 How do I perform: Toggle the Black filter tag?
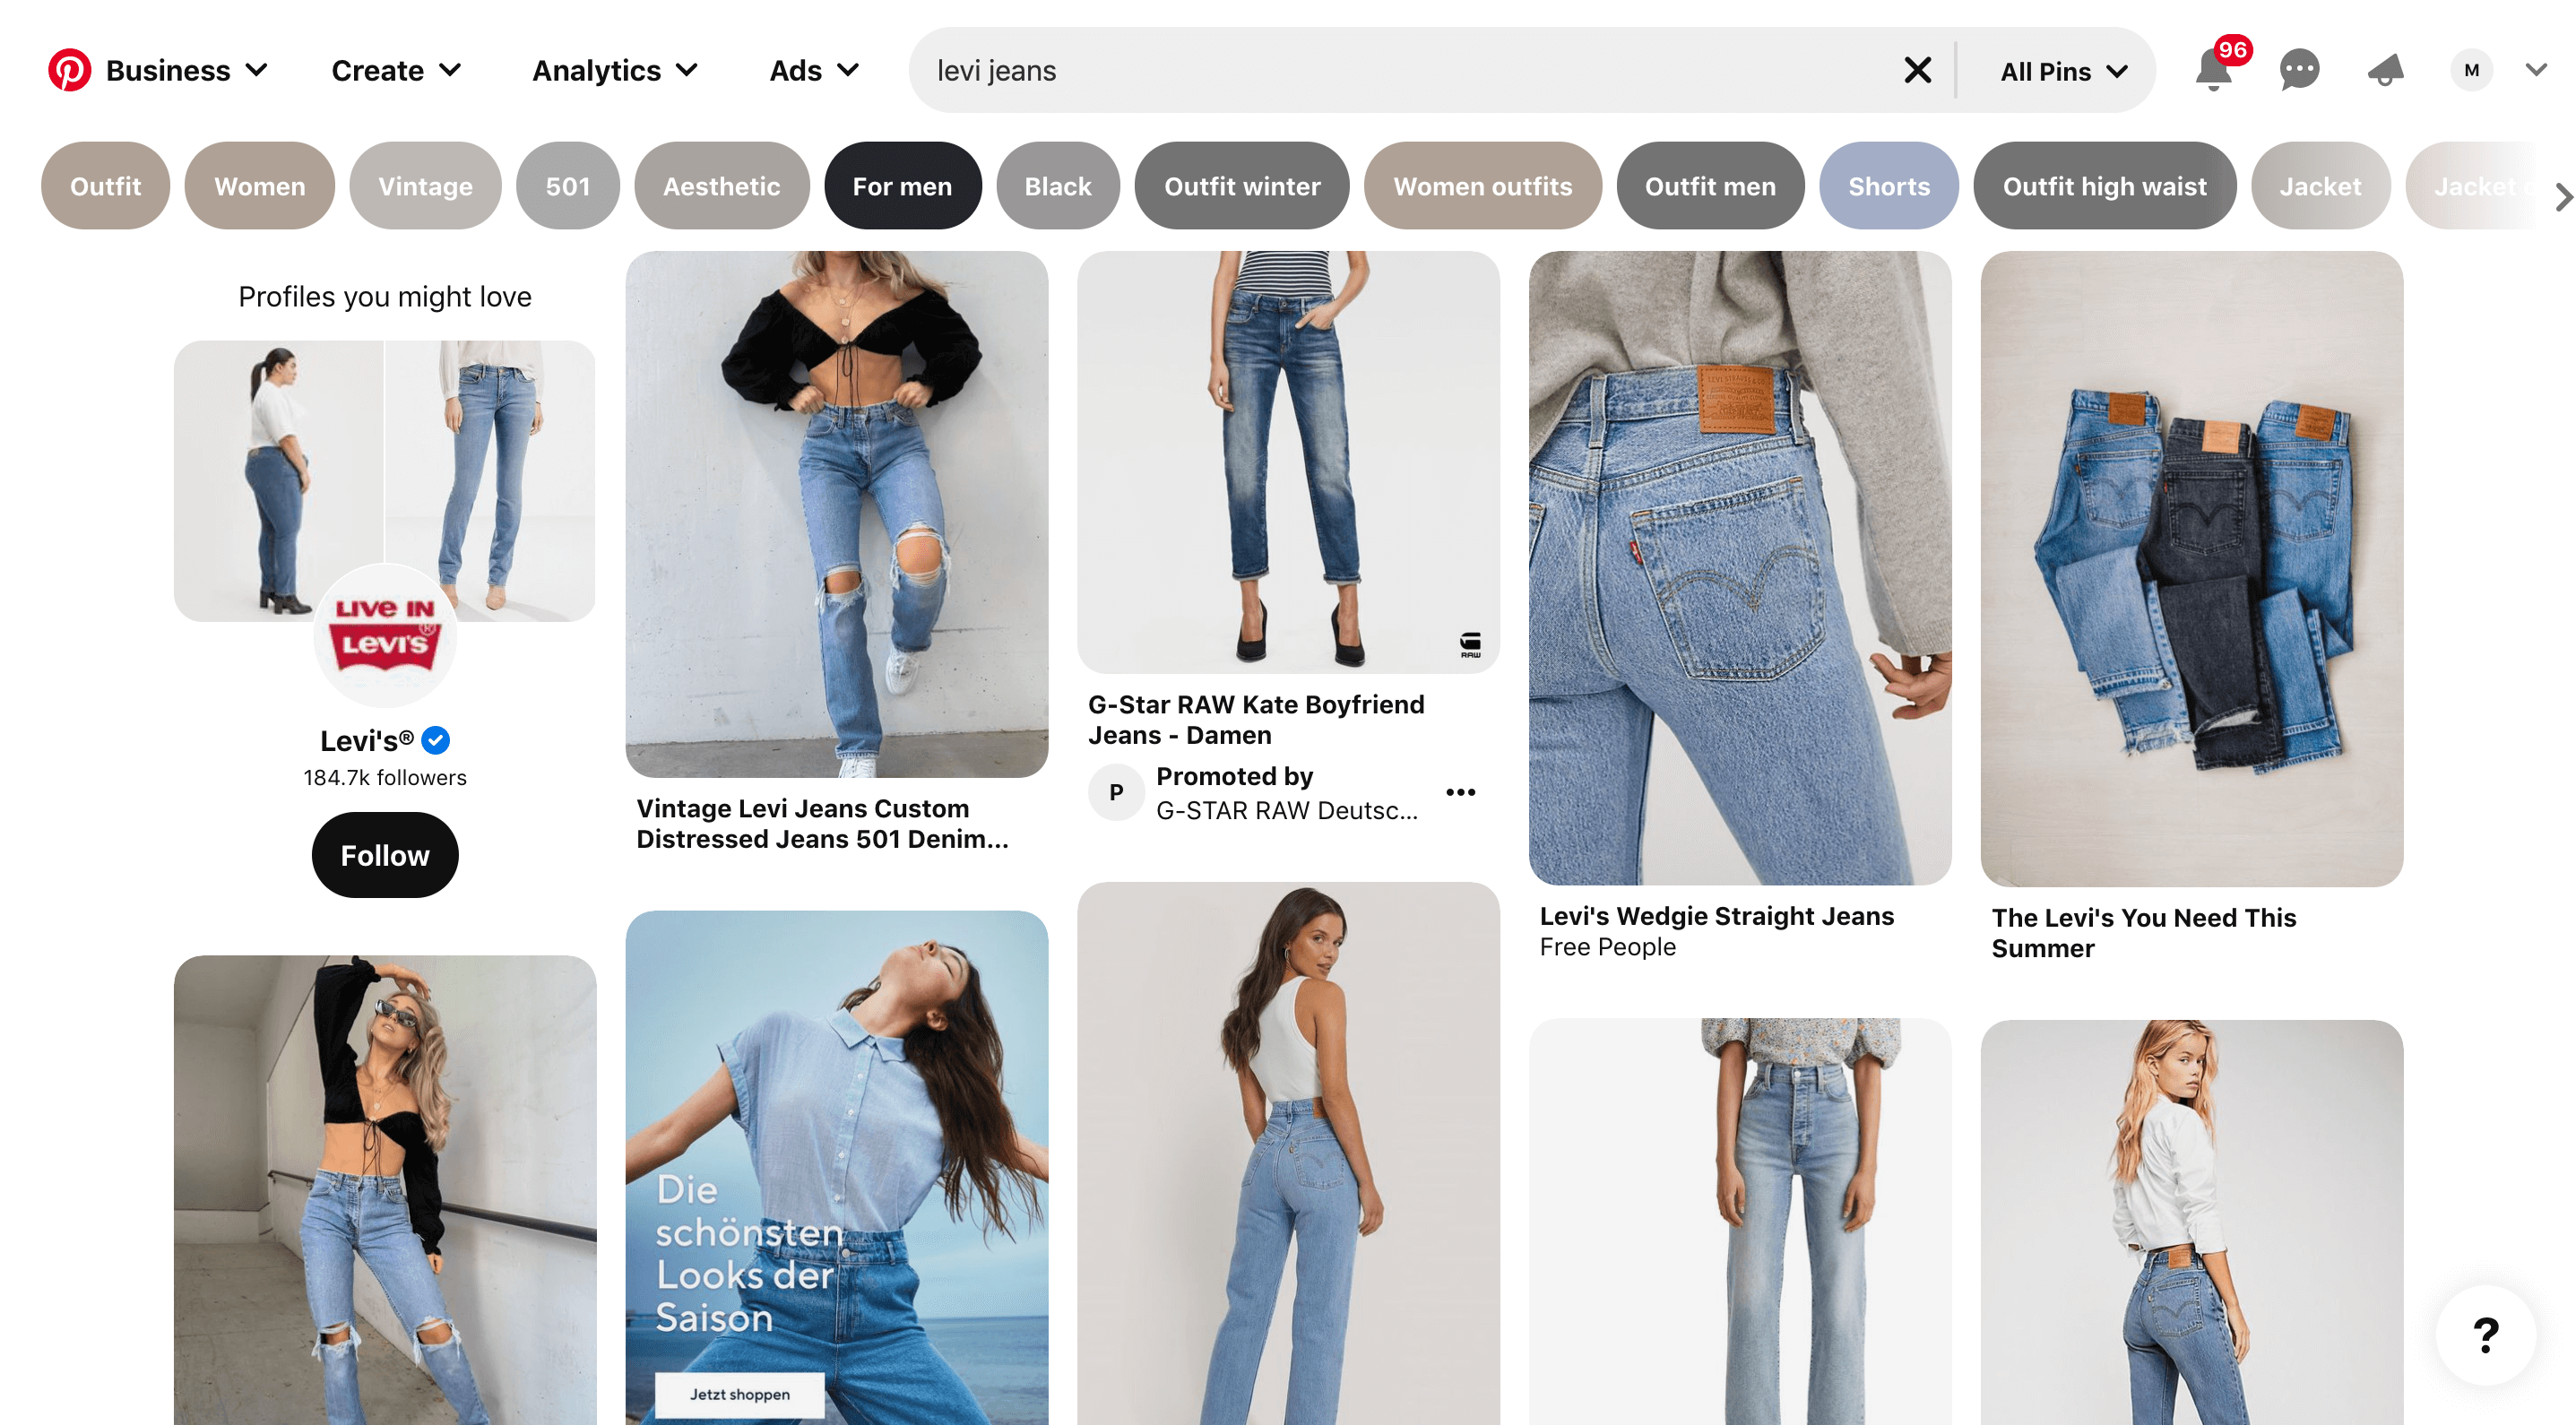(1057, 185)
